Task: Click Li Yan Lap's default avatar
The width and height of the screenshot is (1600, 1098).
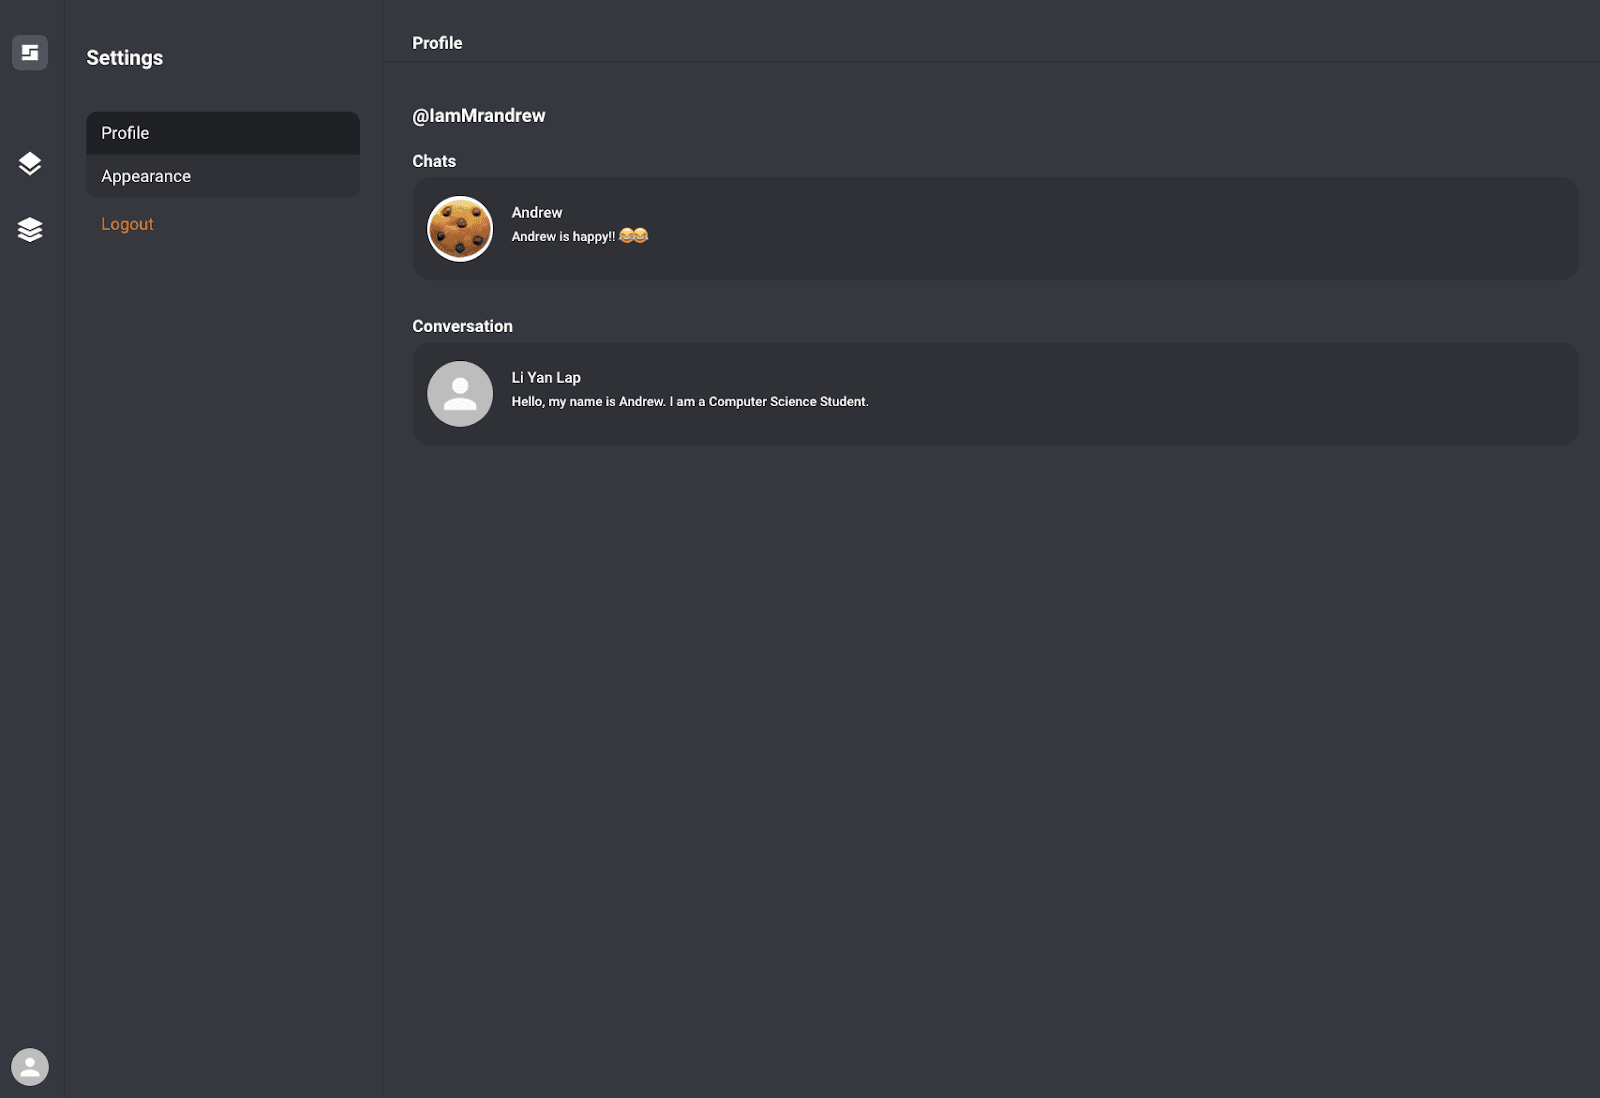Action: coord(460,394)
